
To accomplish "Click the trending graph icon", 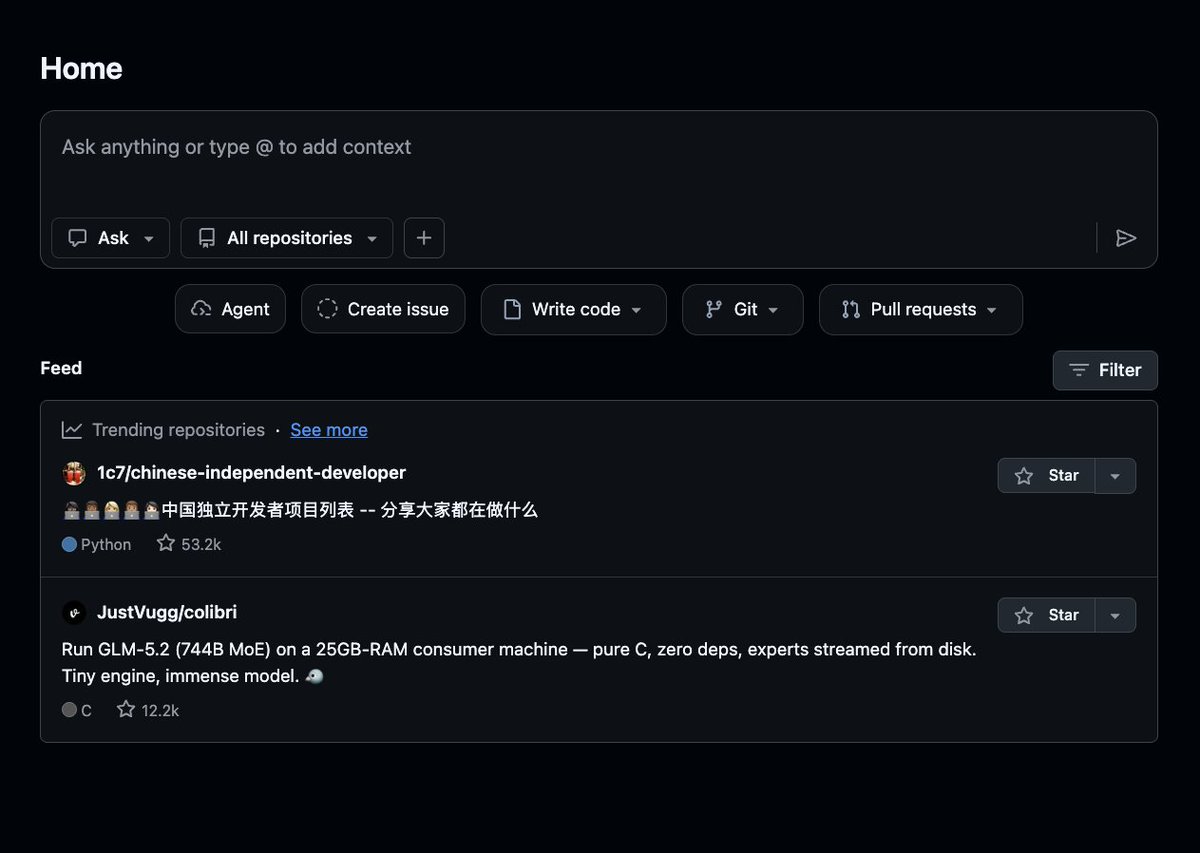I will coord(72,430).
